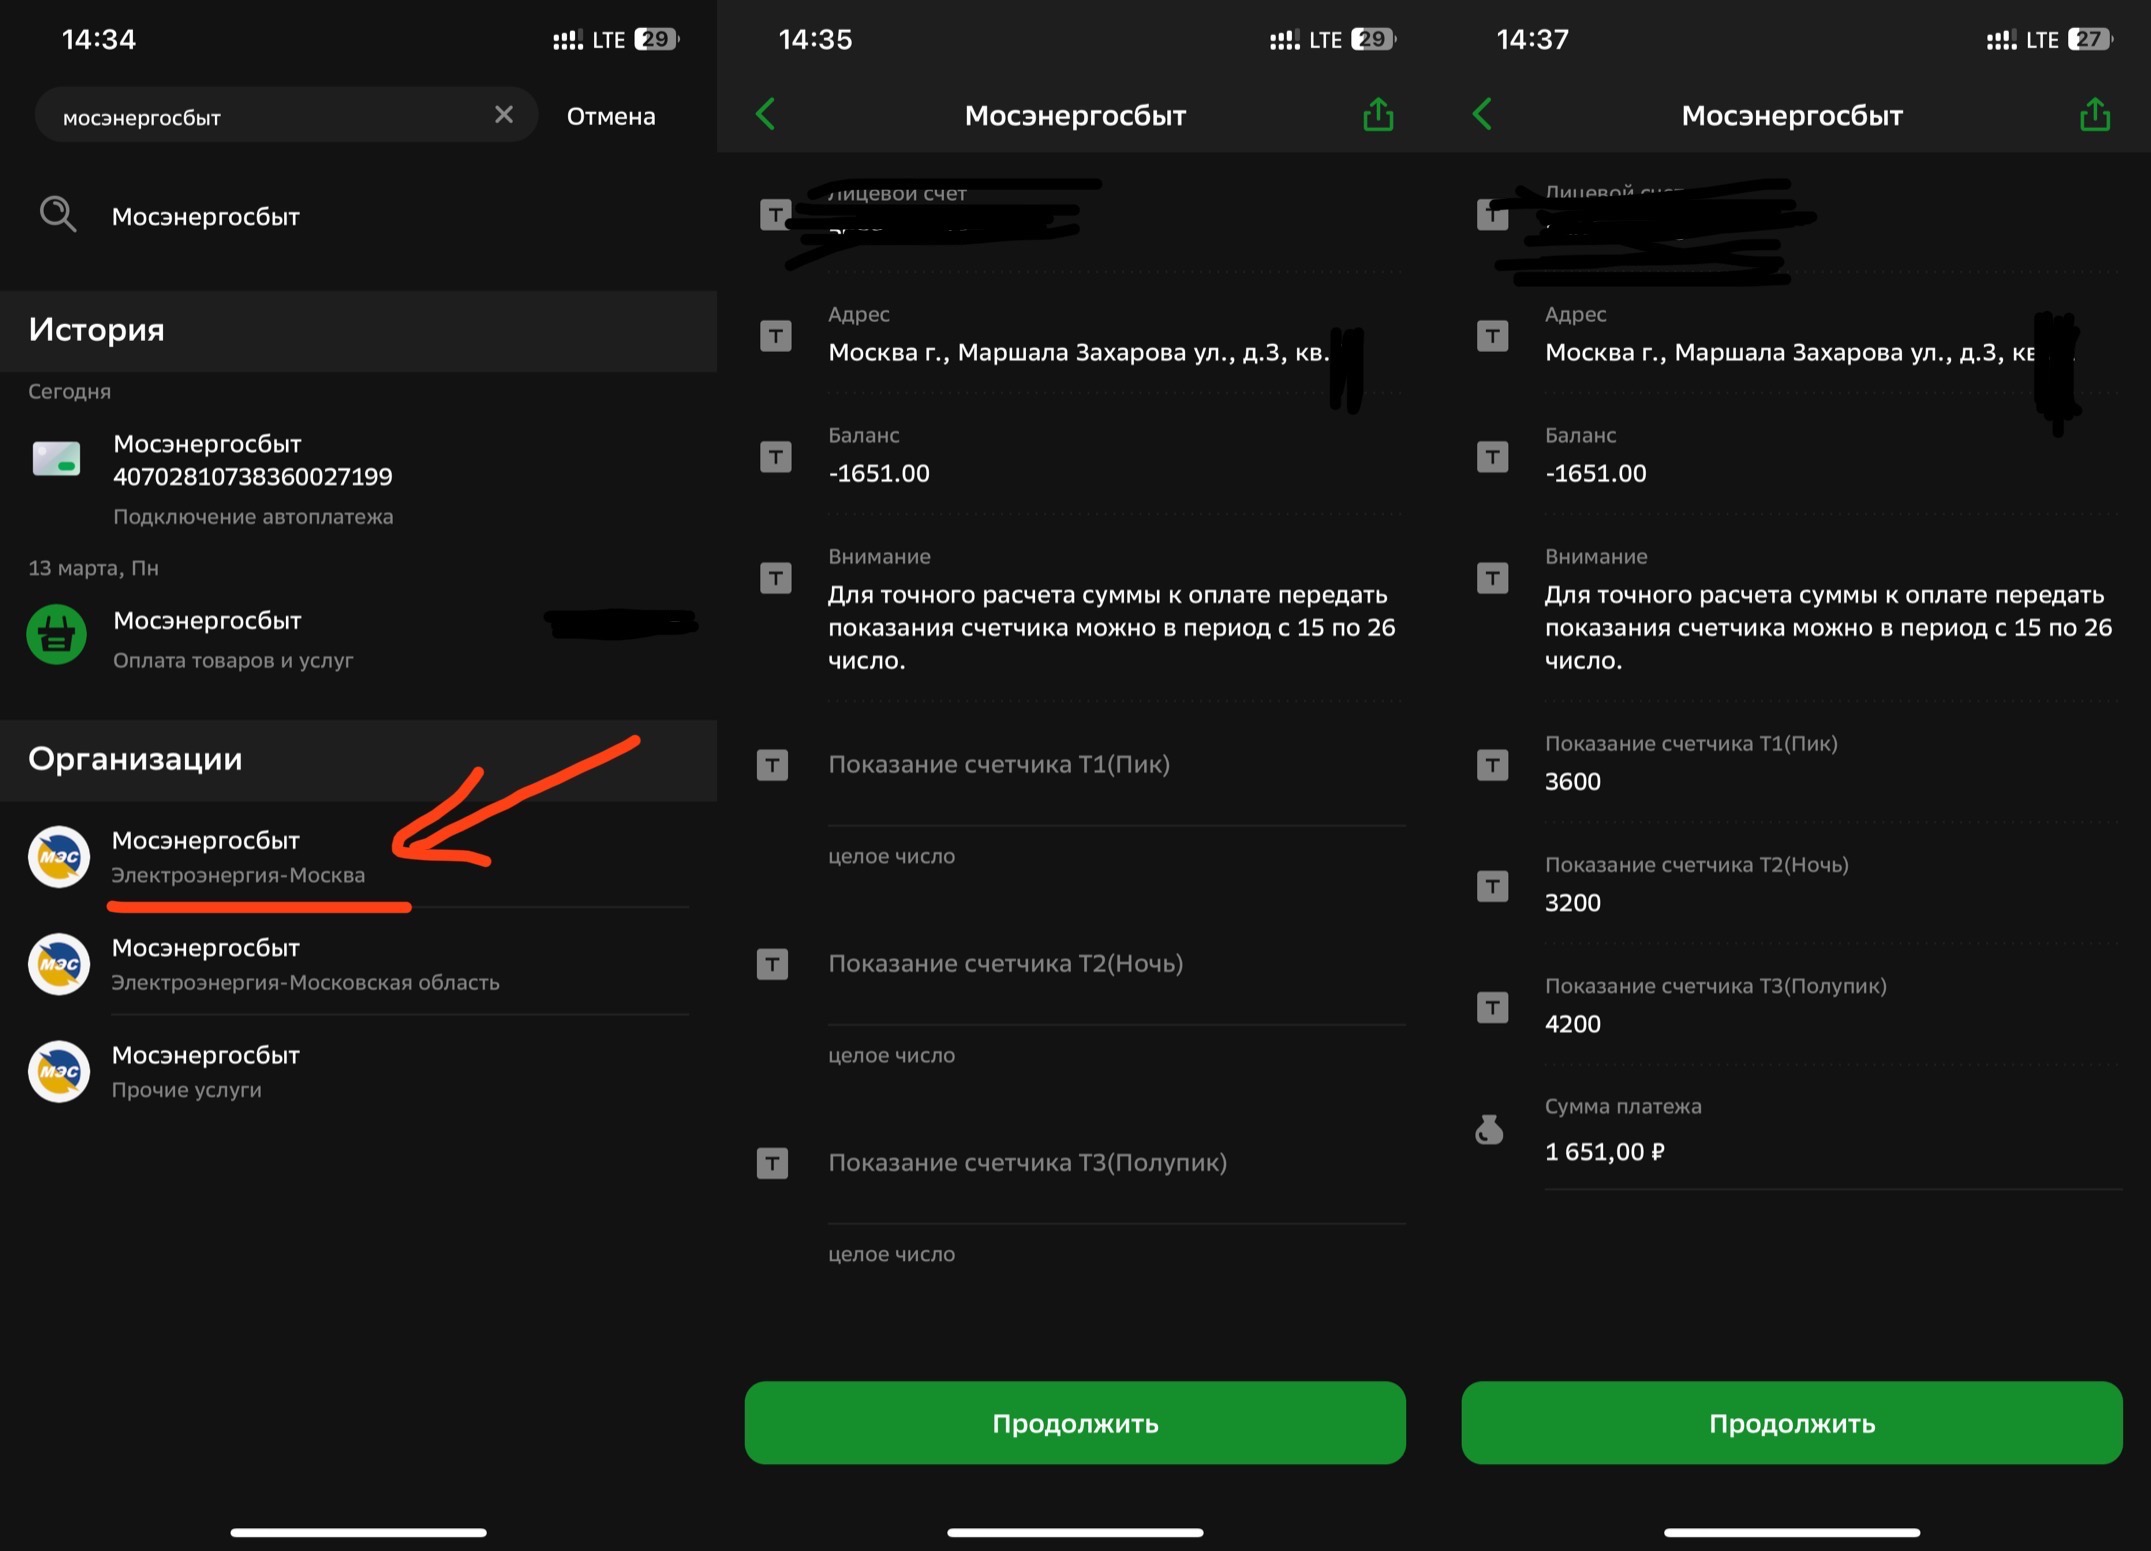
Task: Tap share icon on middle Мосэнергосбыт screen
Action: [x=1378, y=114]
